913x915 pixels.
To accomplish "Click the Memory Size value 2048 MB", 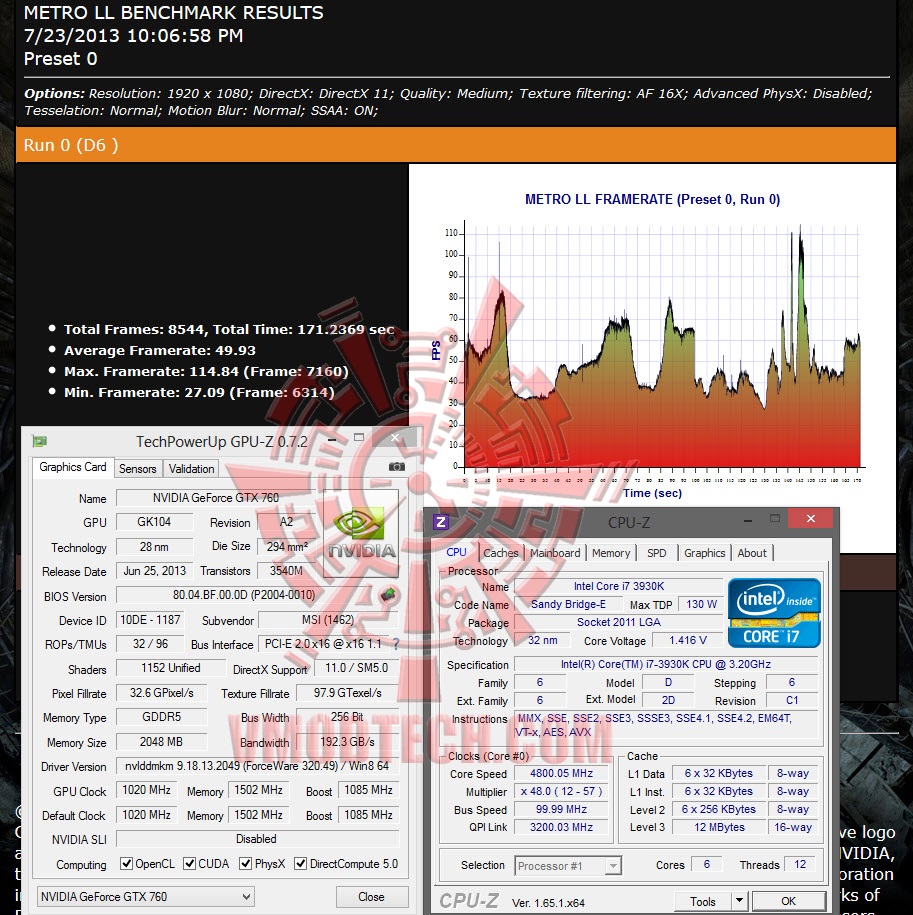I will coord(161,742).
